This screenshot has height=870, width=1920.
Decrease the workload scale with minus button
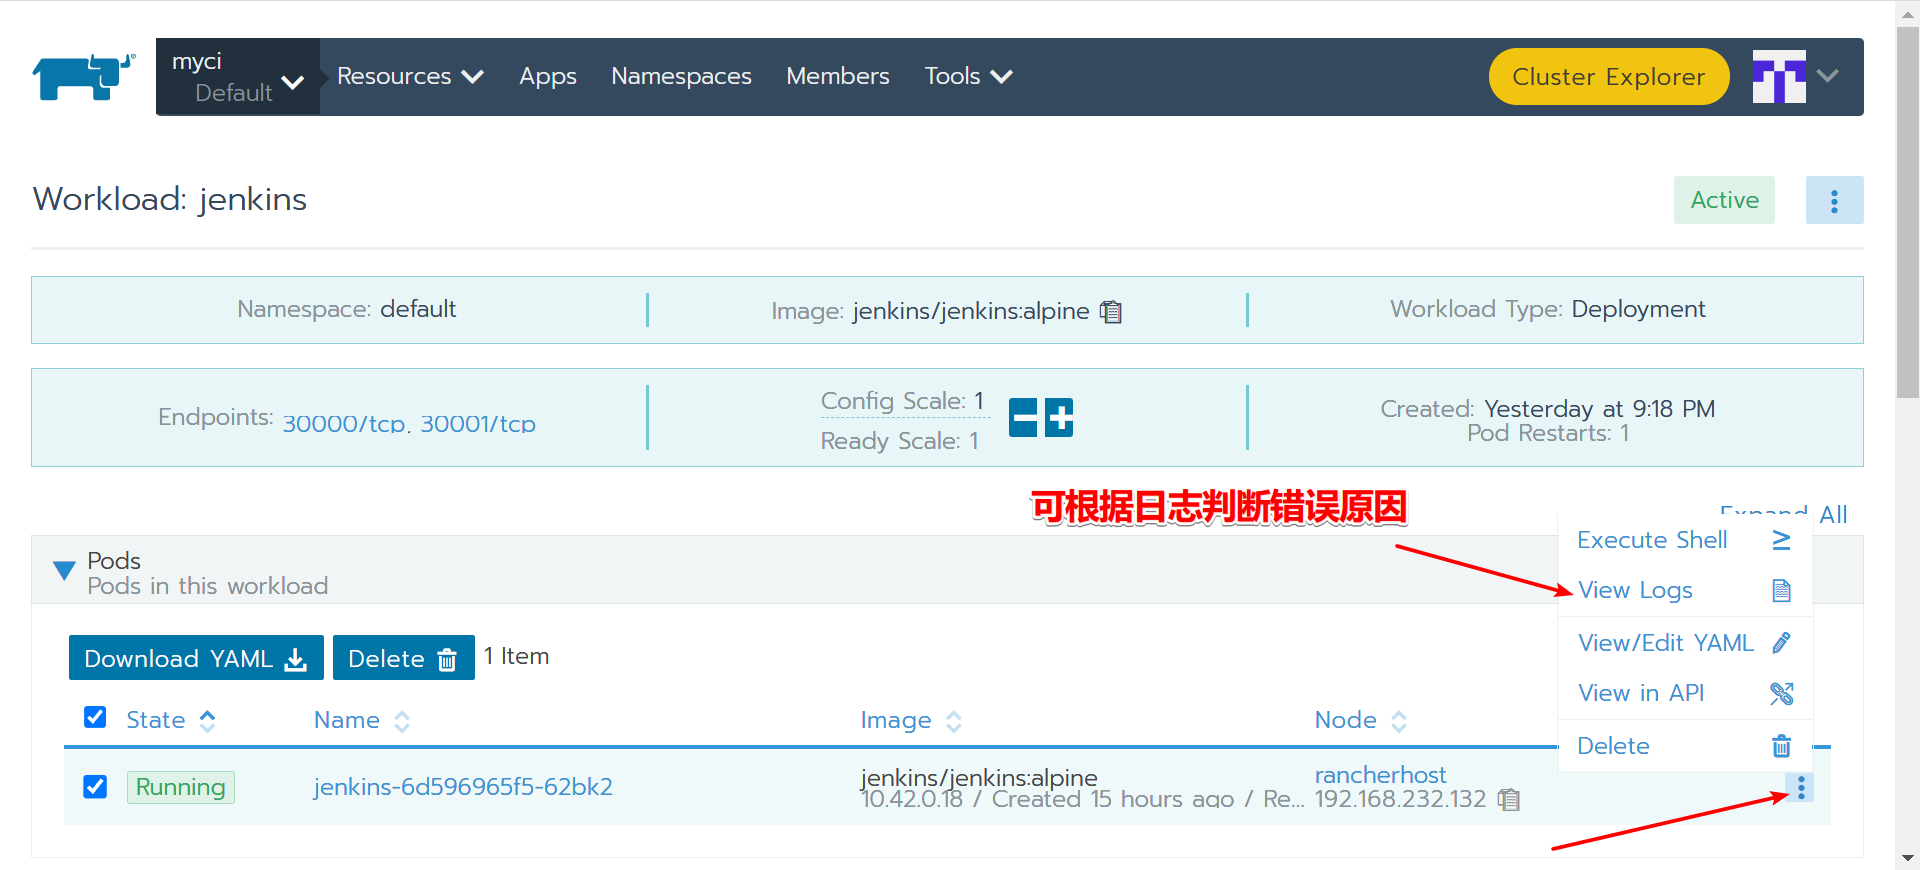(x=1023, y=417)
